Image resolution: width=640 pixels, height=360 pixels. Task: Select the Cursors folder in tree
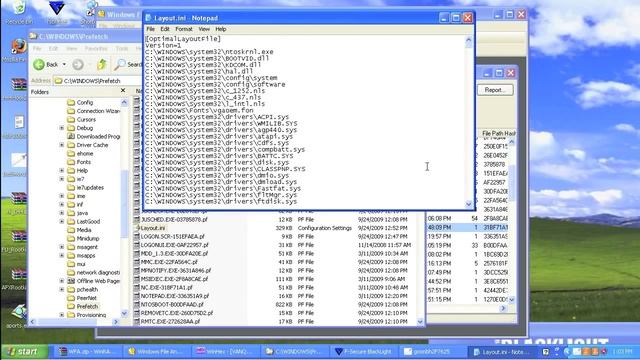(86, 120)
